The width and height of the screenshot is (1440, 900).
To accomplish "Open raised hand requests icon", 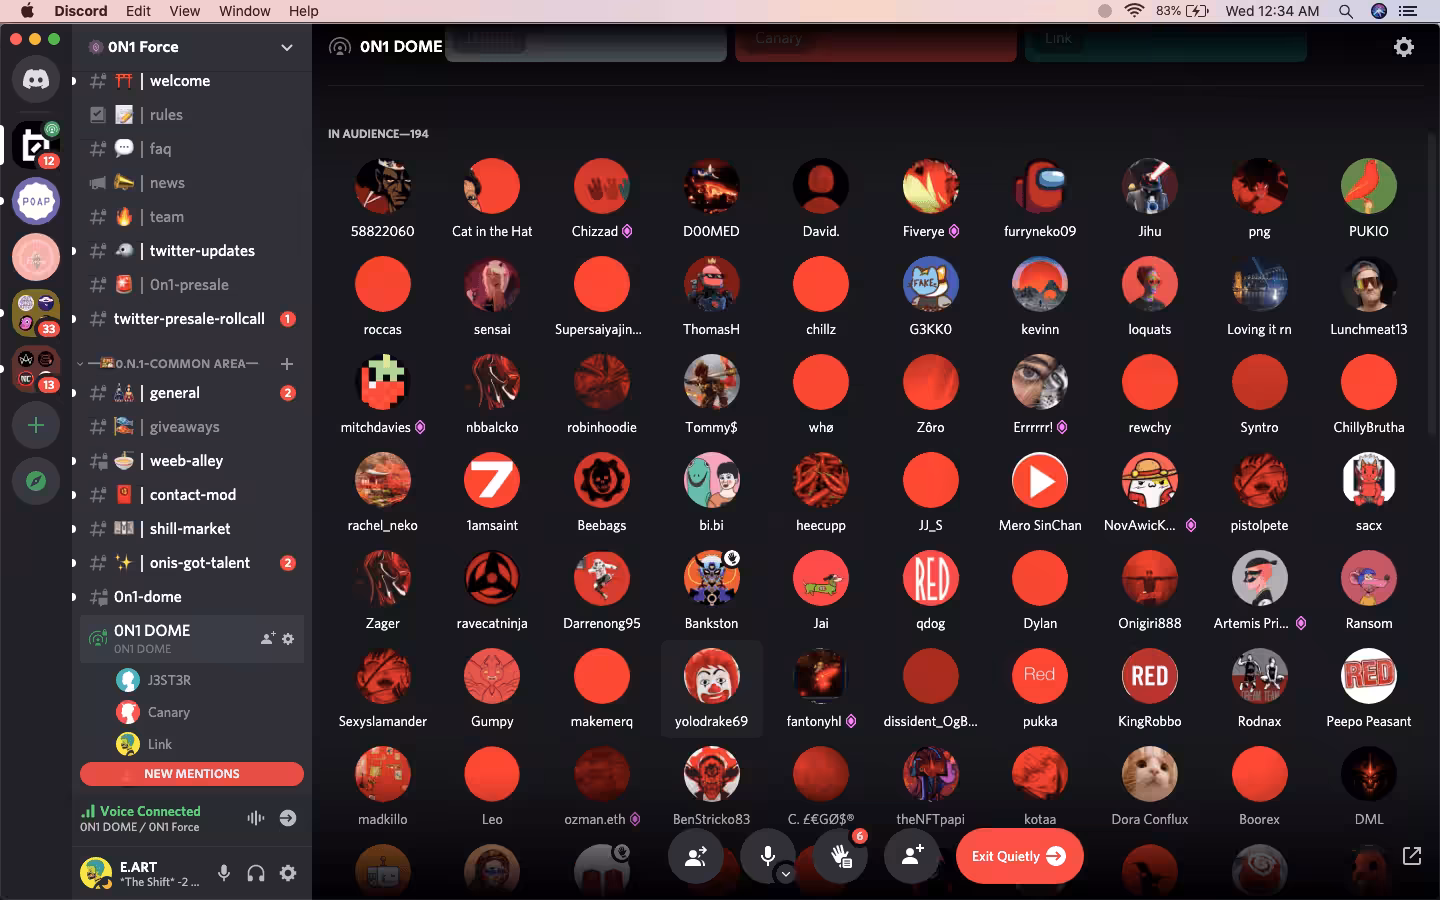I will point(840,856).
